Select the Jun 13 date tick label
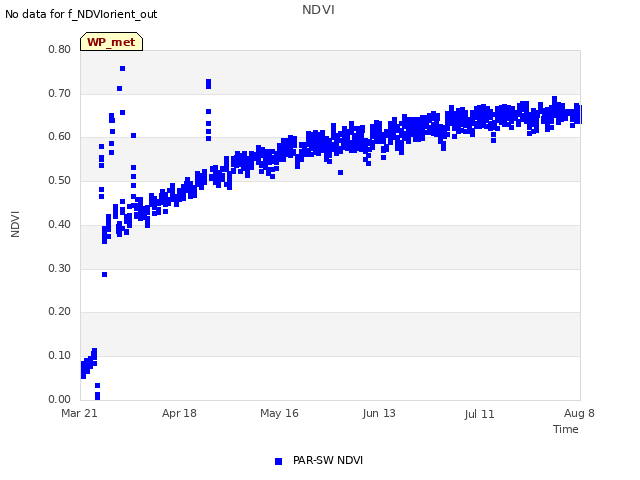640x480 pixels. coord(379,413)
